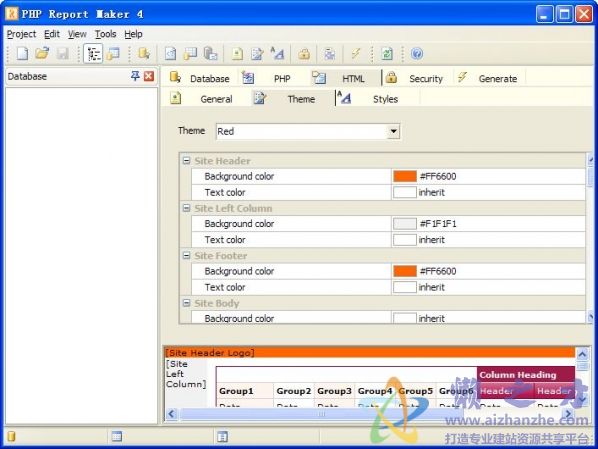Click the toolbar Styles font icon
Viewport: 598px width, 449px height.
pos(277,53)
